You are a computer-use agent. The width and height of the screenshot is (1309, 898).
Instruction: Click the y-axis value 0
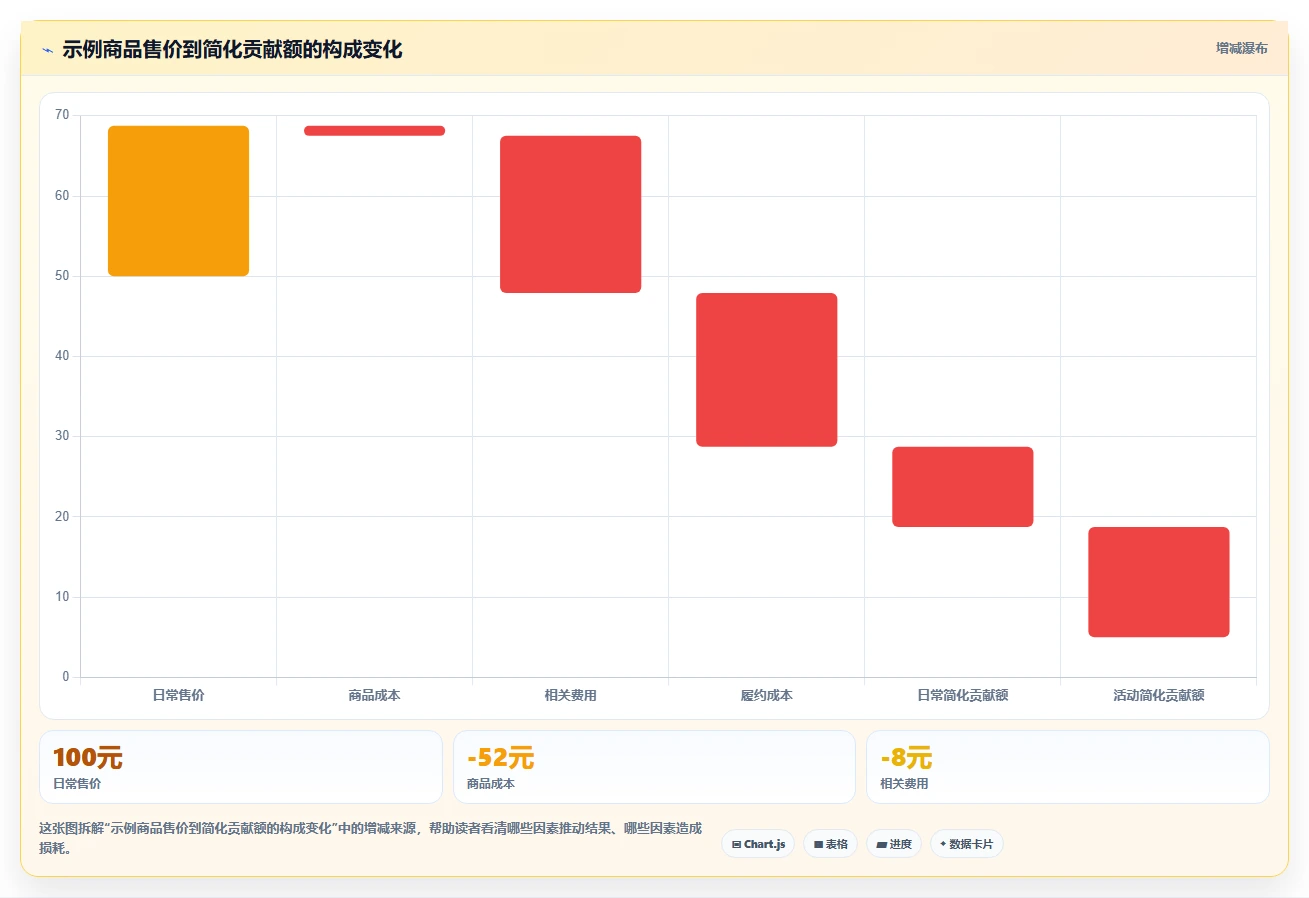coord(66,677)
